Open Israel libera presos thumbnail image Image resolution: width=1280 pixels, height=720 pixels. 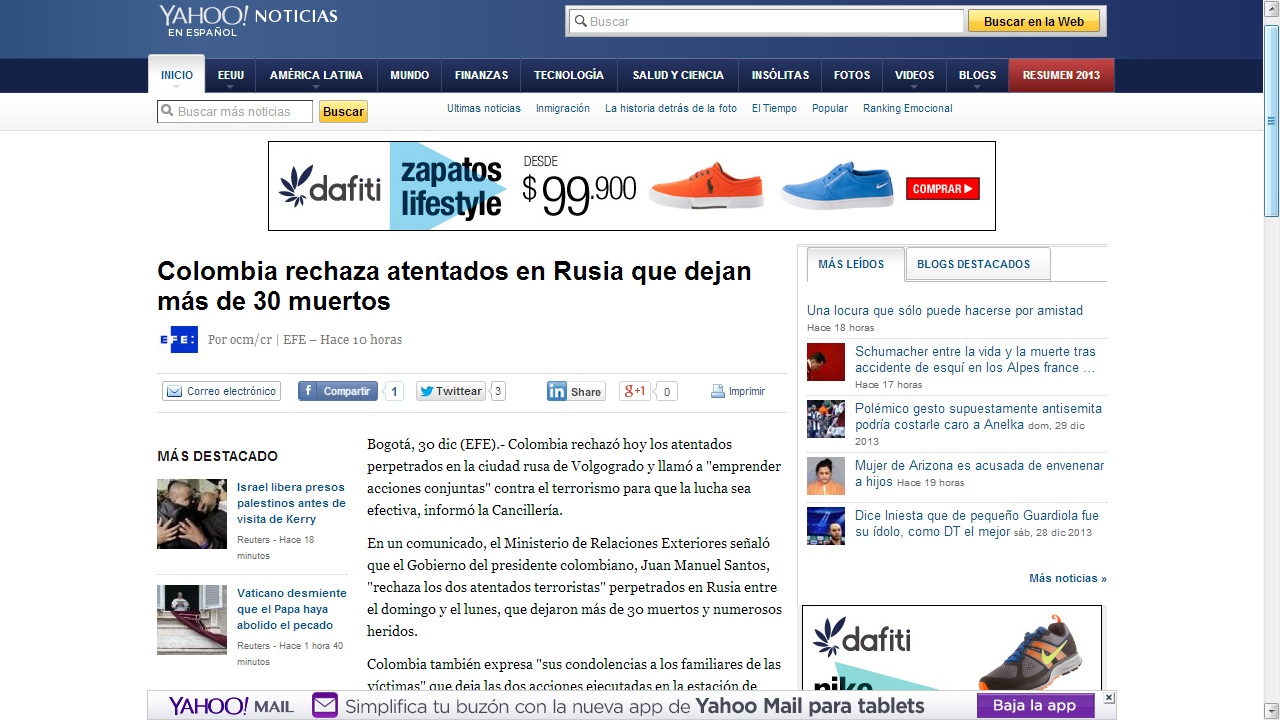pyautogui.click(x=192, y=514)
